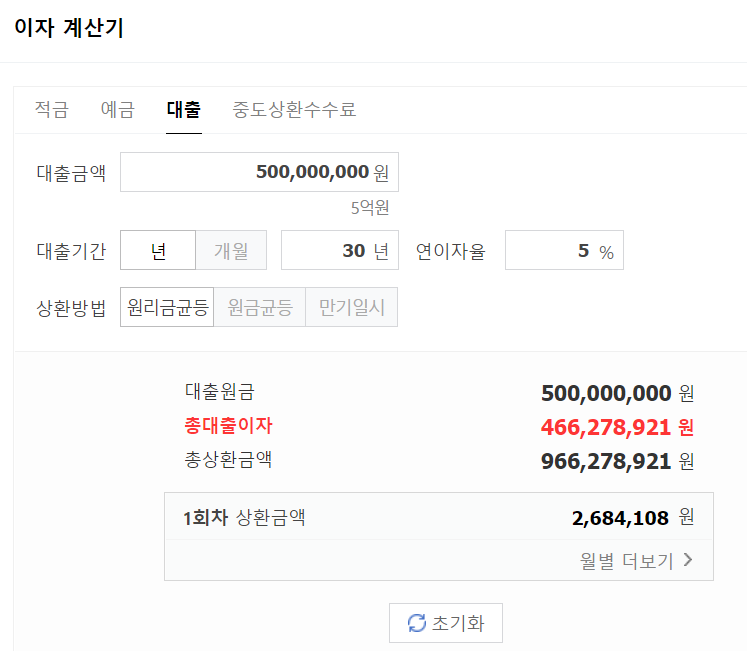The height and width of the screenshot is (651, 747).
Task: Switch to the 예금 tab
Action: coord(118,110)
